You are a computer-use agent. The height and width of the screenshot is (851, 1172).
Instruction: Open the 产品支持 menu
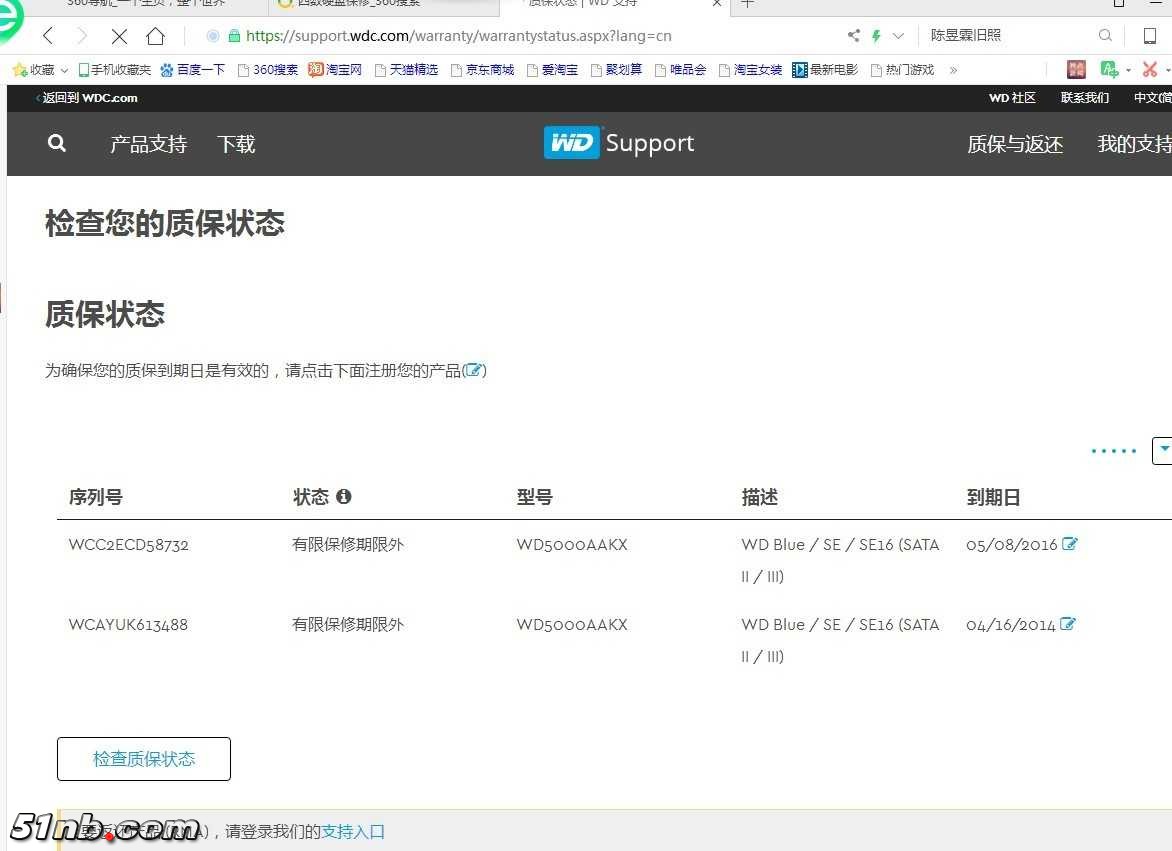coord(148,144)
